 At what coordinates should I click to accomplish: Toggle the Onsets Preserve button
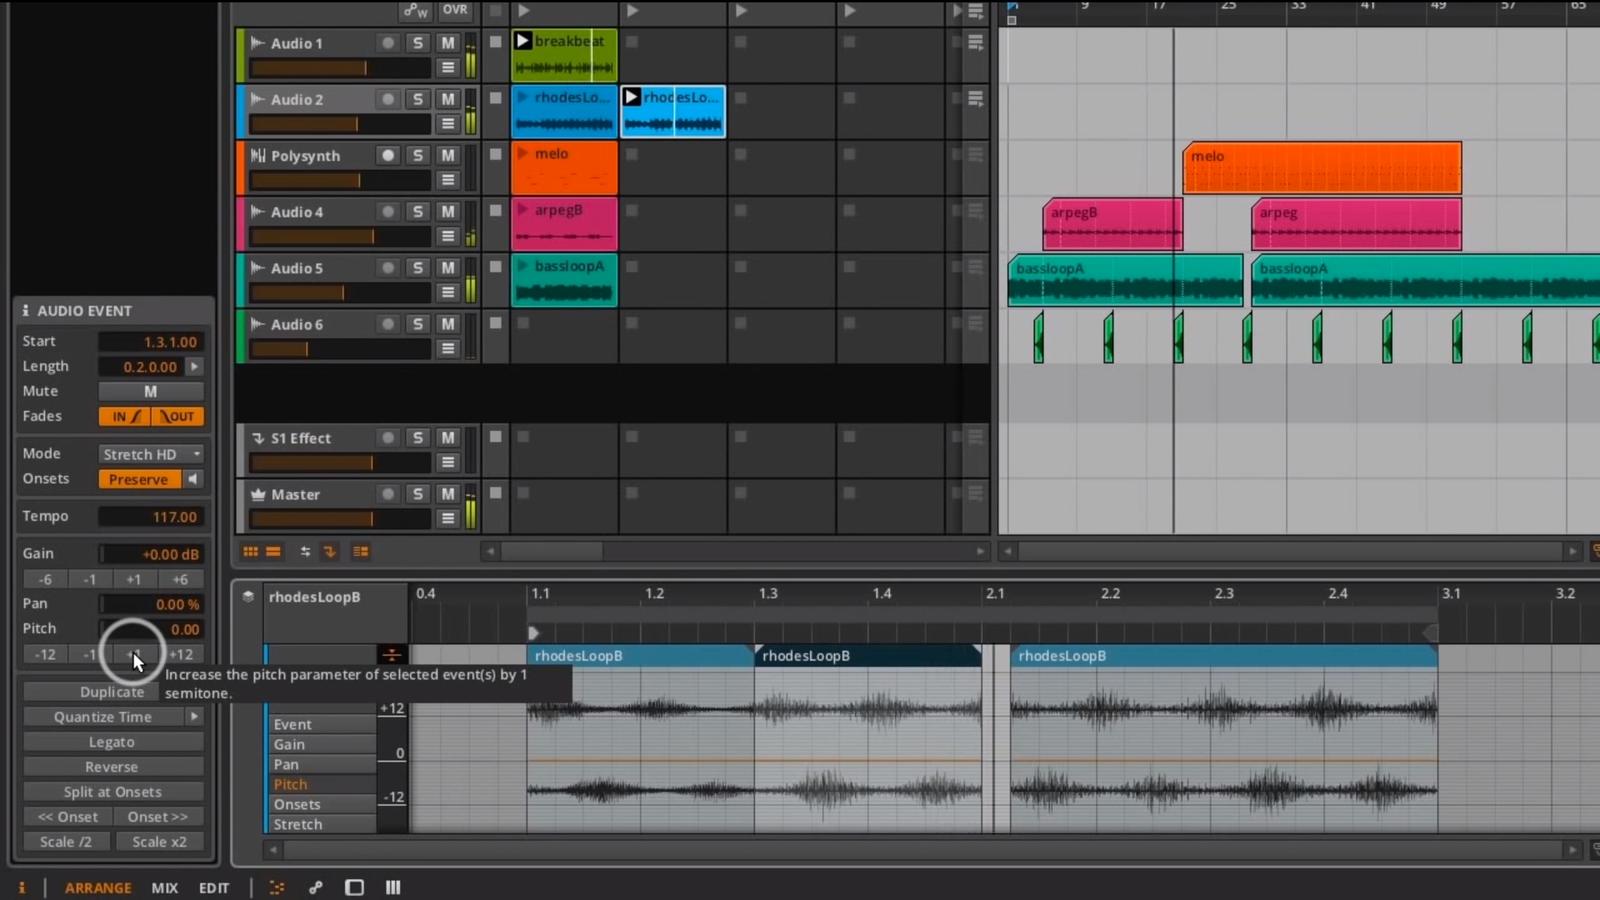click(139, 479)
